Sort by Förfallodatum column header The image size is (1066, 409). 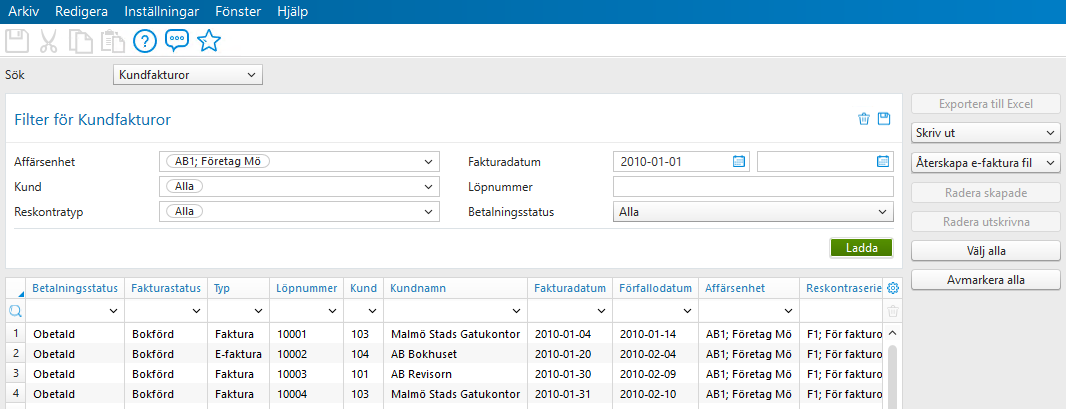(655, 288)
